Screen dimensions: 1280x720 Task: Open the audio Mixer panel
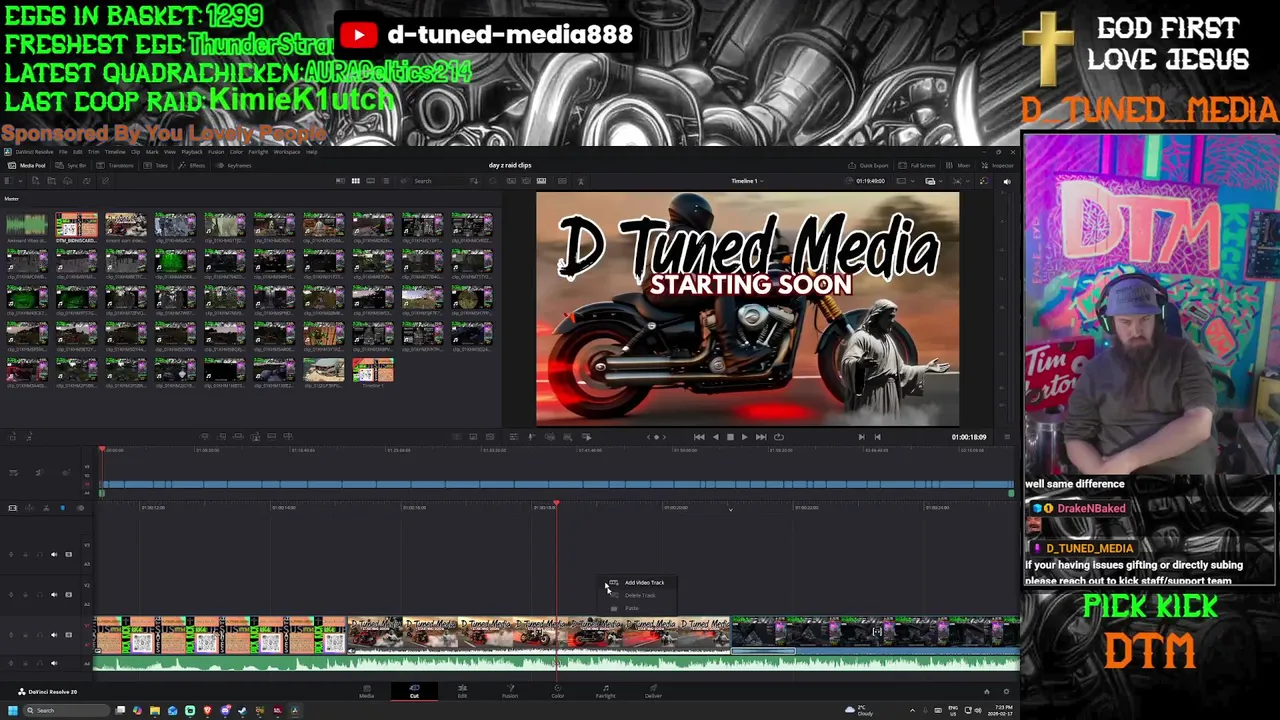click(x=959, y=165)
